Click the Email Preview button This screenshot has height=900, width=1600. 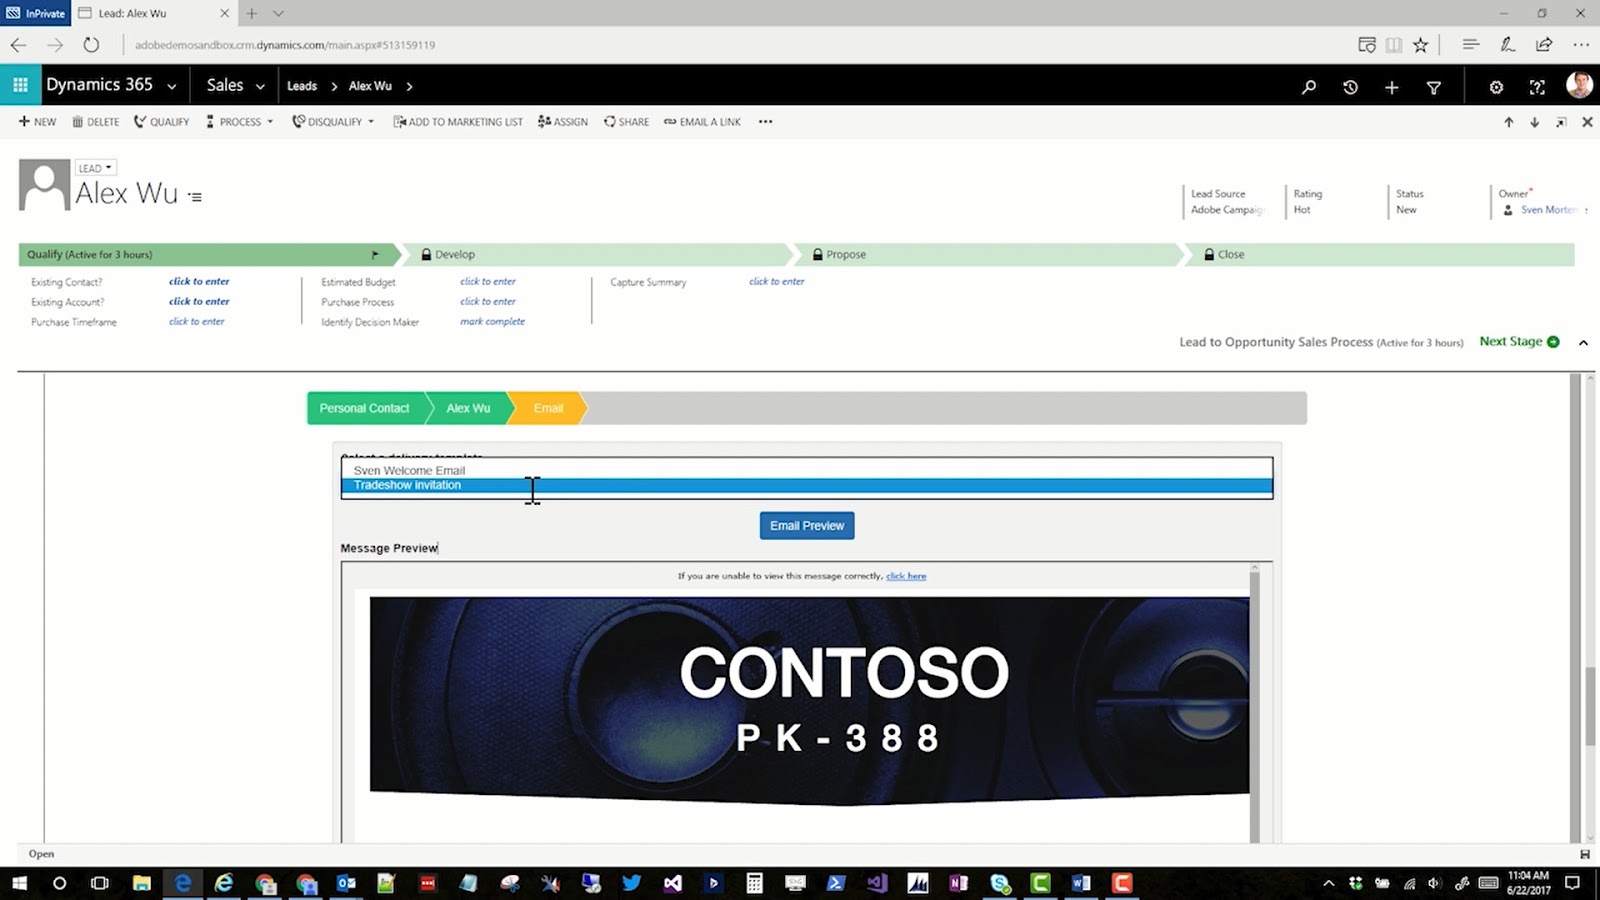(807, 526)
